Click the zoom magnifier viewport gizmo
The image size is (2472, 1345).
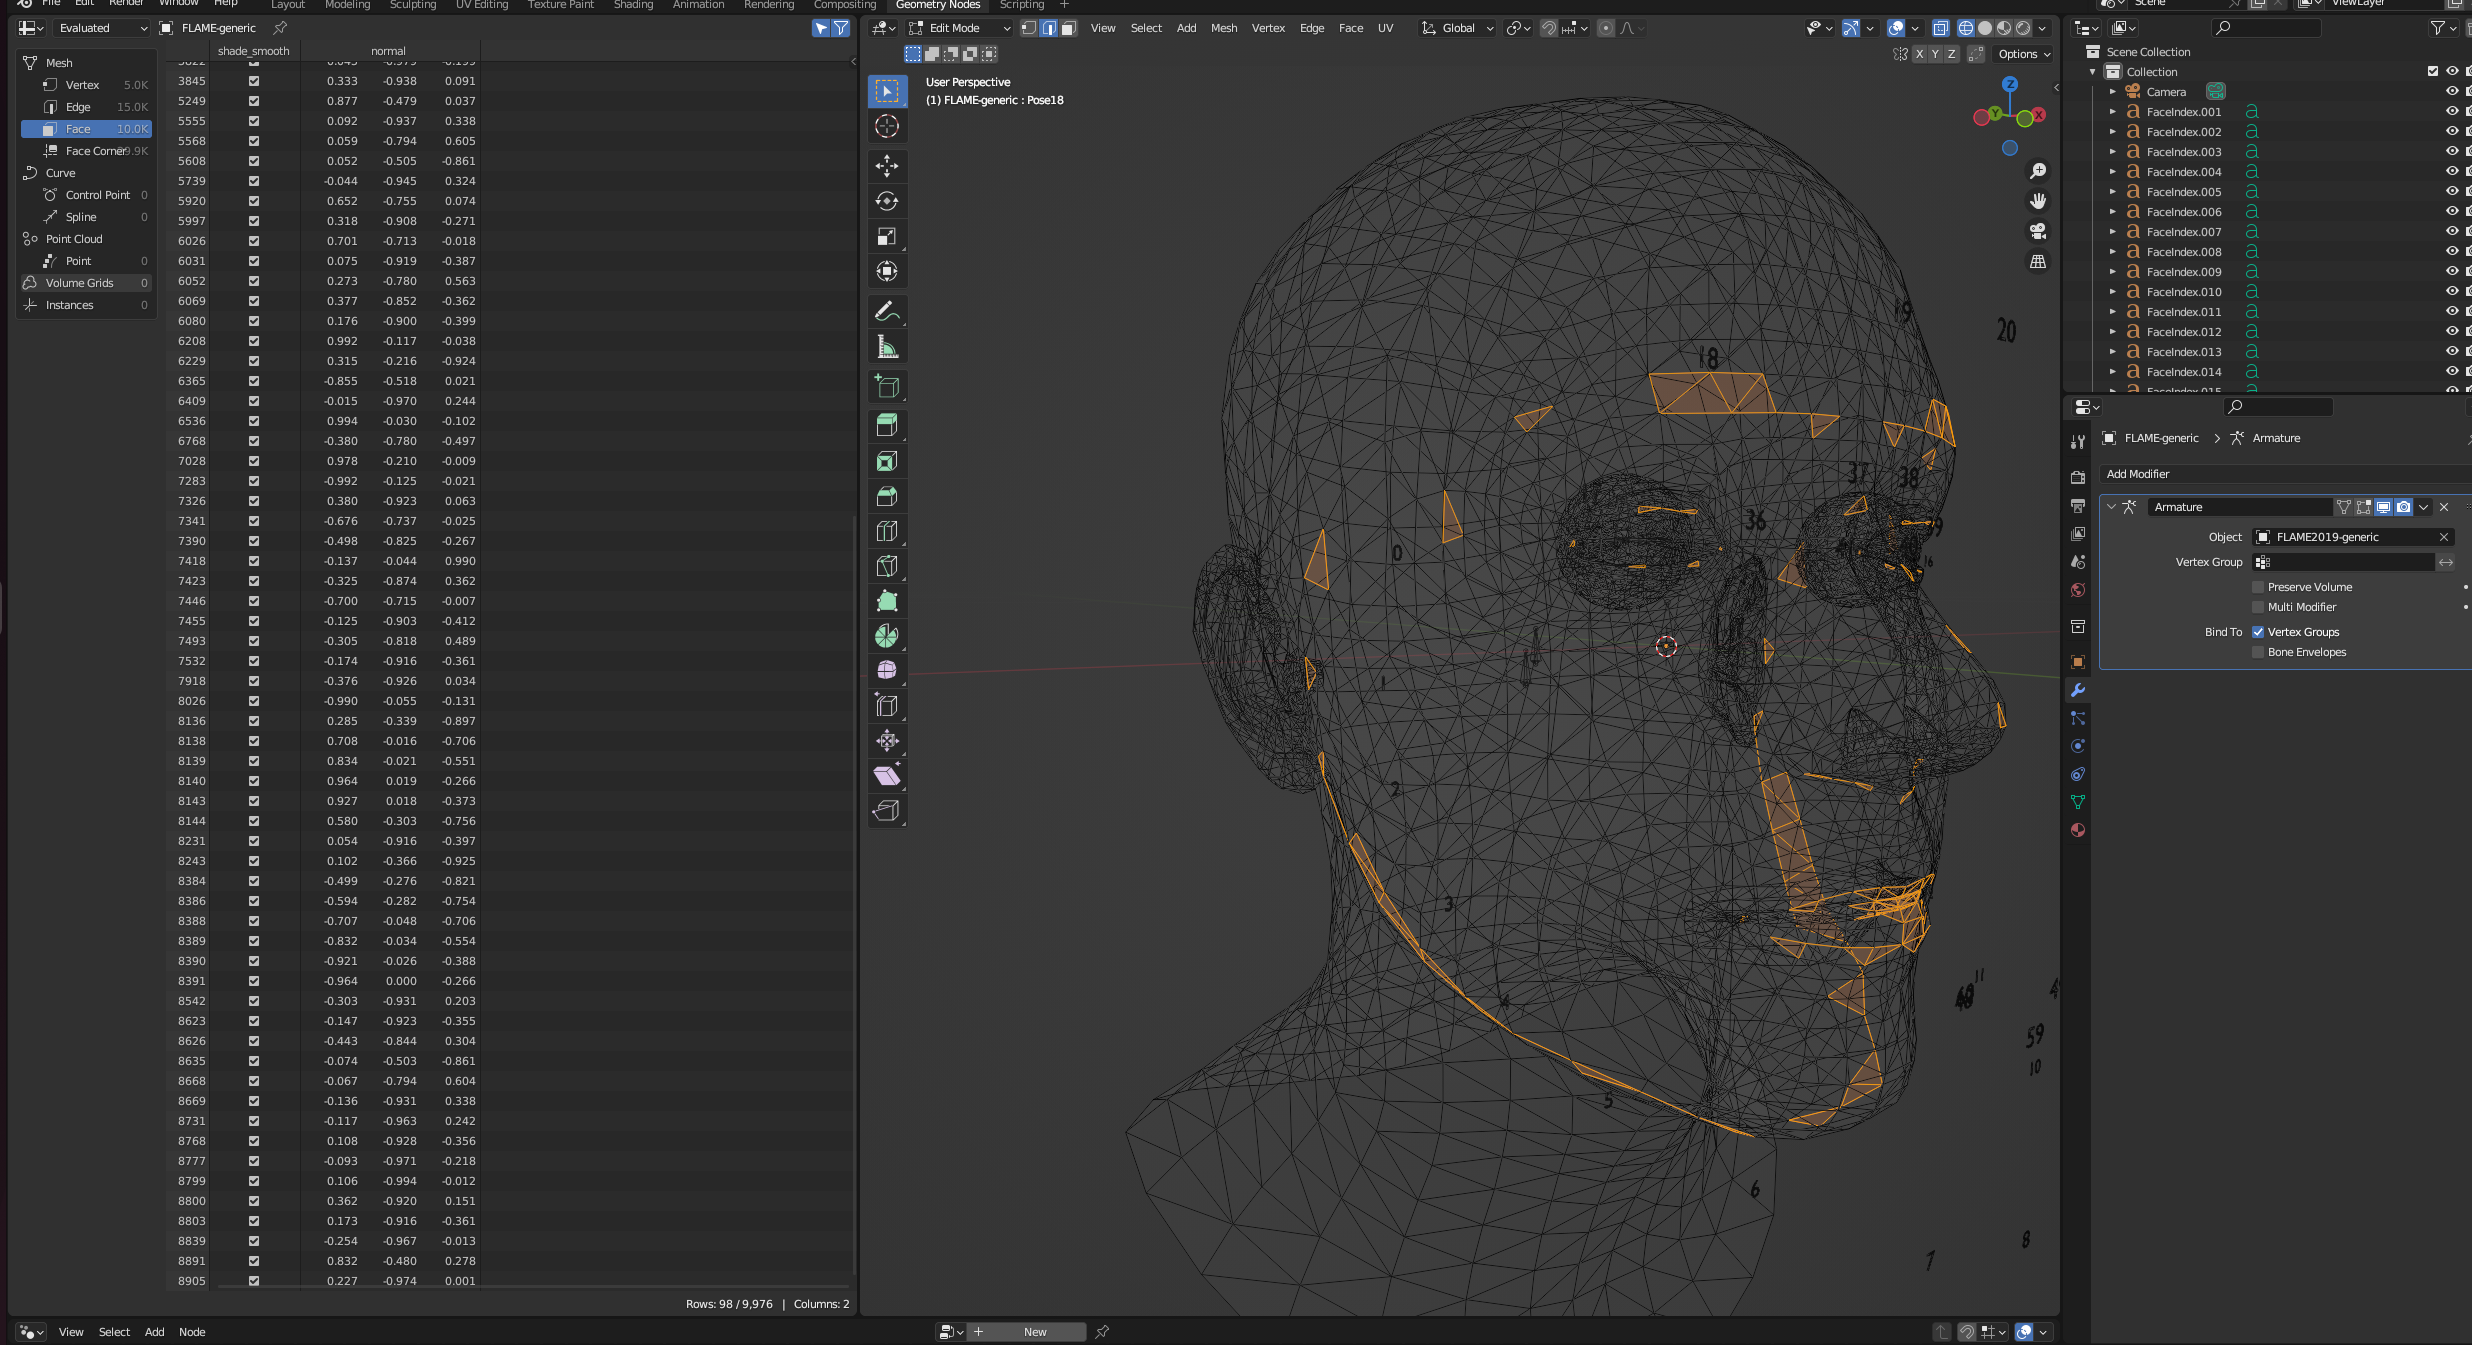2037,171
